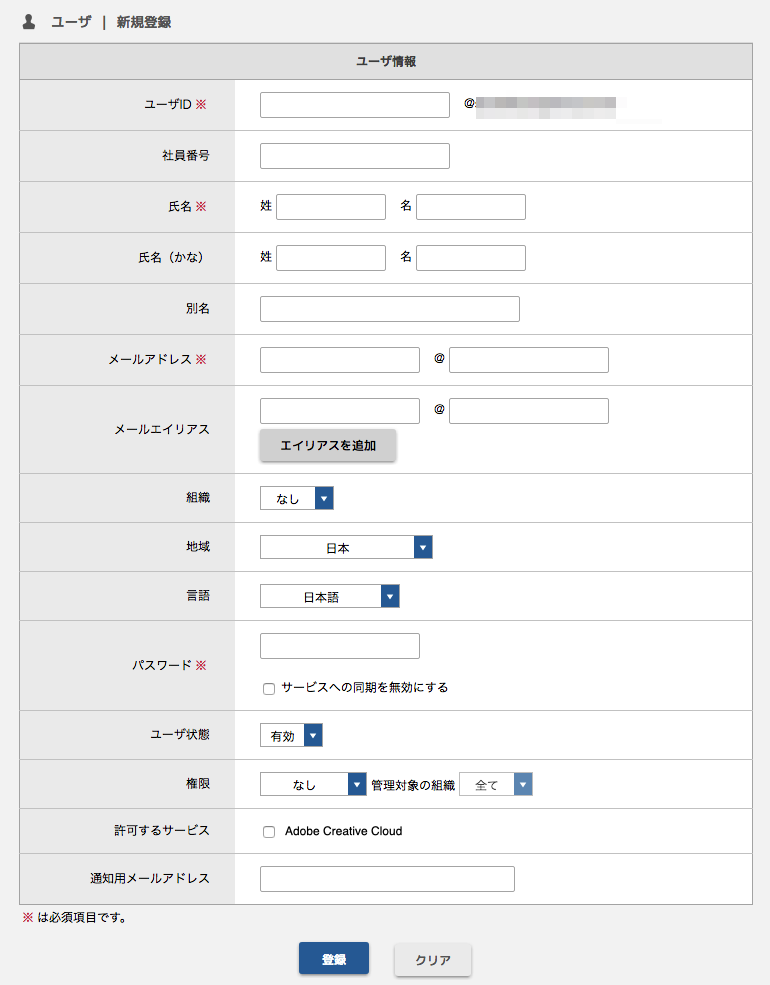This screenshot has height=985, width=770.
Task: Open 管理対象の組織 dropdown showing 全て
Action: point(496,784)
